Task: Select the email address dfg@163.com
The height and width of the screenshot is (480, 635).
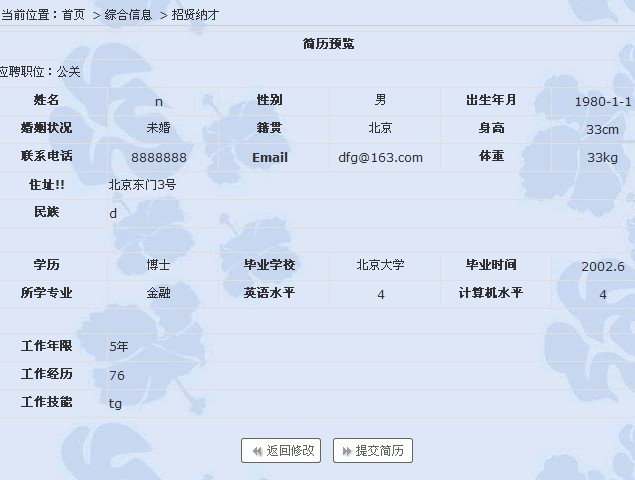Action: pos(380,157)
